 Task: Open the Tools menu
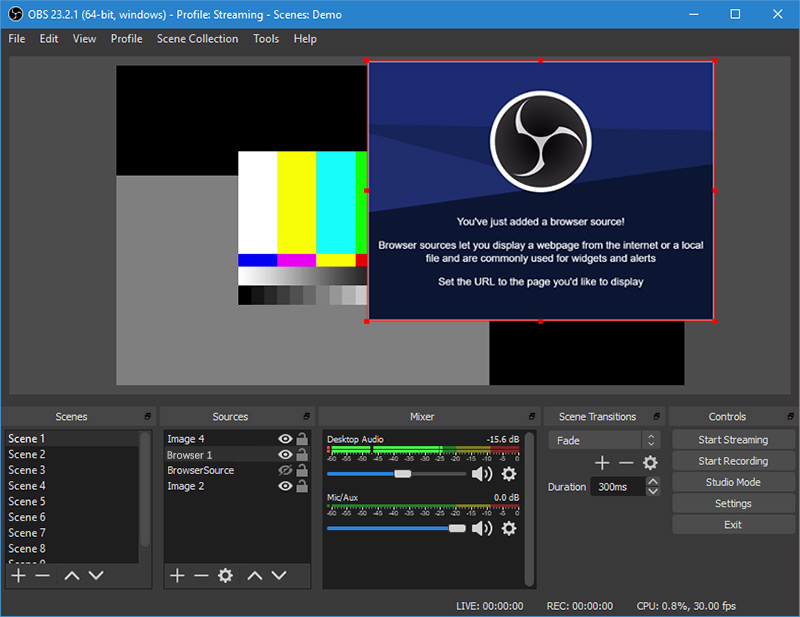[266, 39]
